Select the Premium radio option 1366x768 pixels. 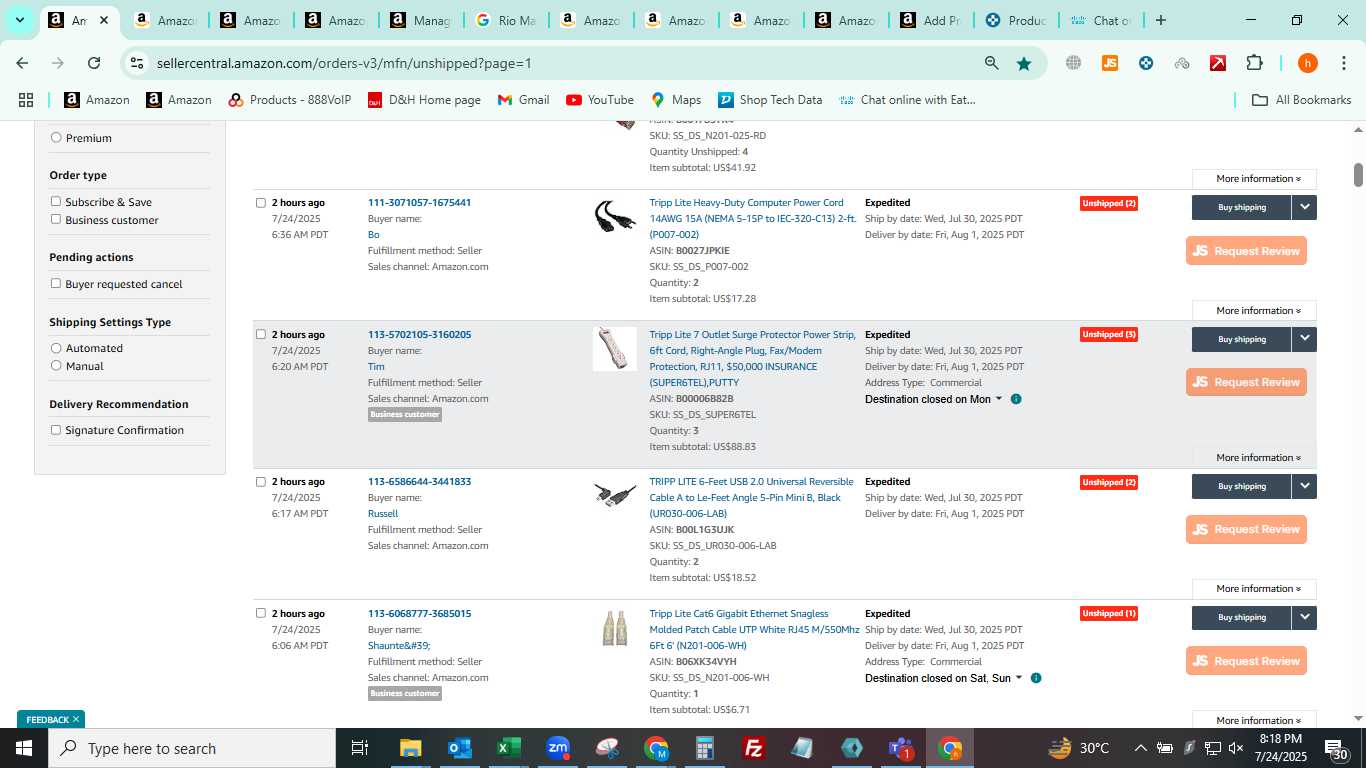point(56,138)
